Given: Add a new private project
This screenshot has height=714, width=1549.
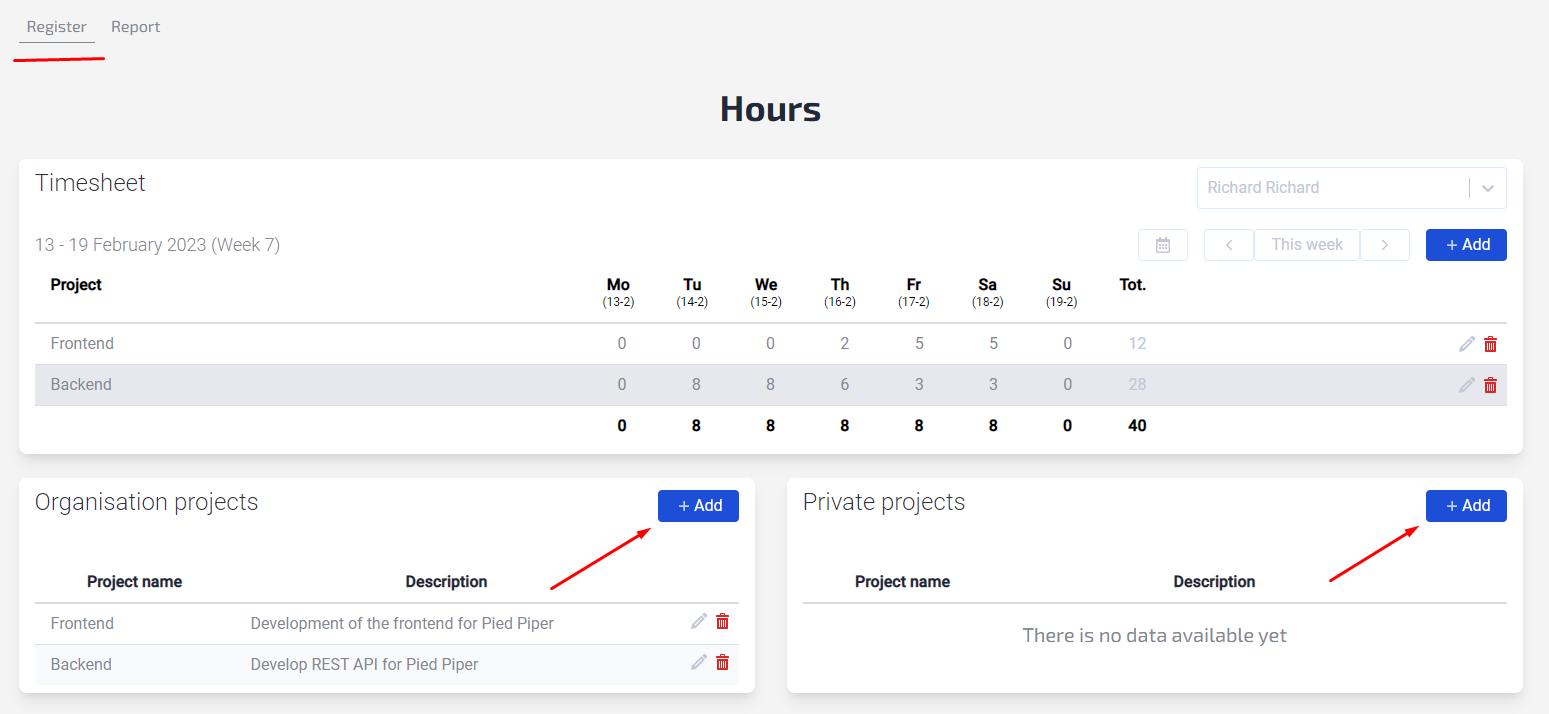Looking at the screenshot, I should [1466, 506].
